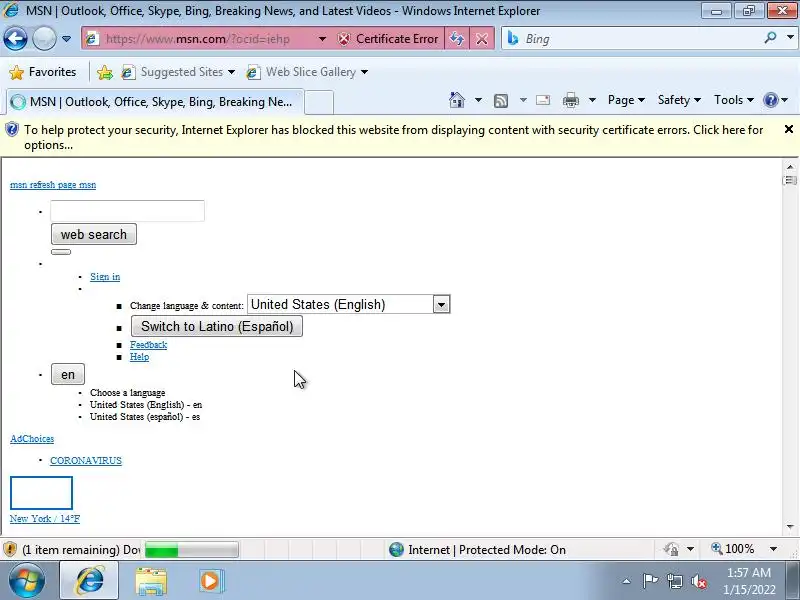
Task: Open the Web Slice Gallery item
Action: tap(307, 72)
